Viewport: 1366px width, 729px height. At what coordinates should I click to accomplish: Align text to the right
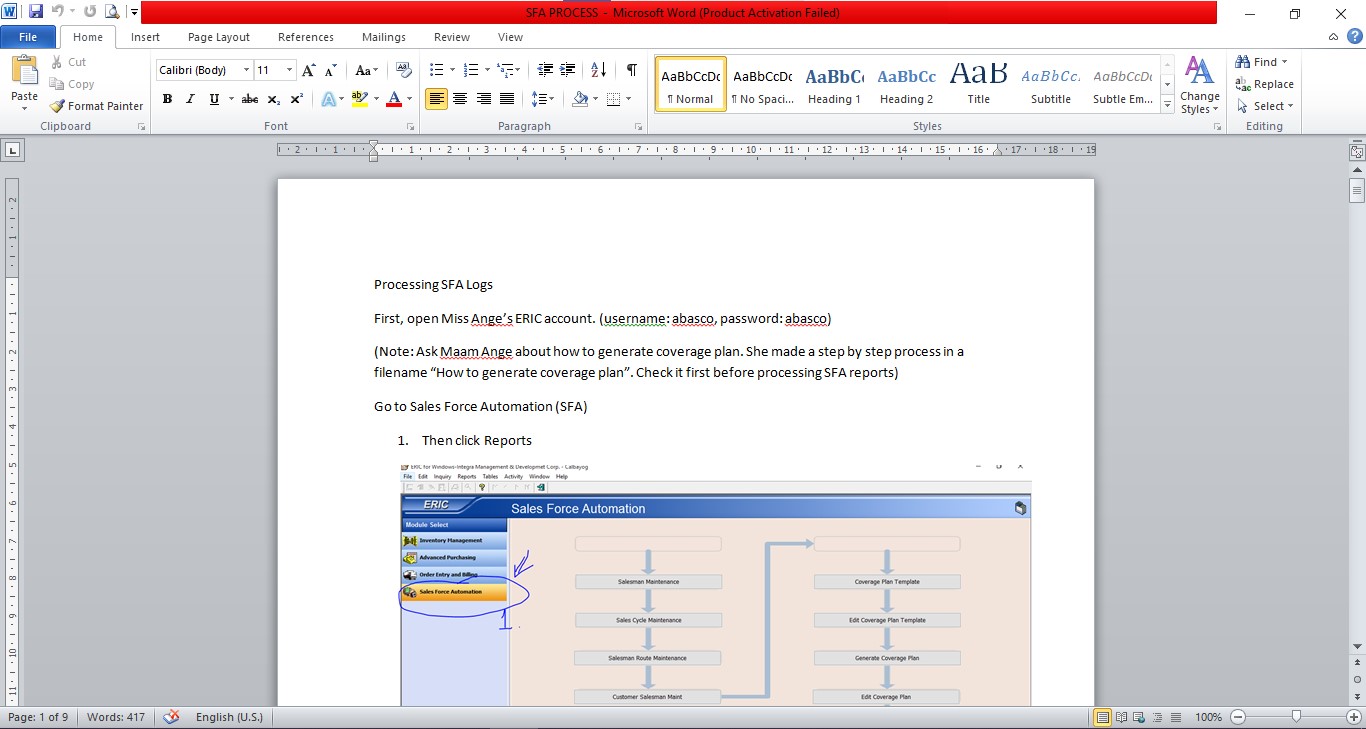coord(483,99)
